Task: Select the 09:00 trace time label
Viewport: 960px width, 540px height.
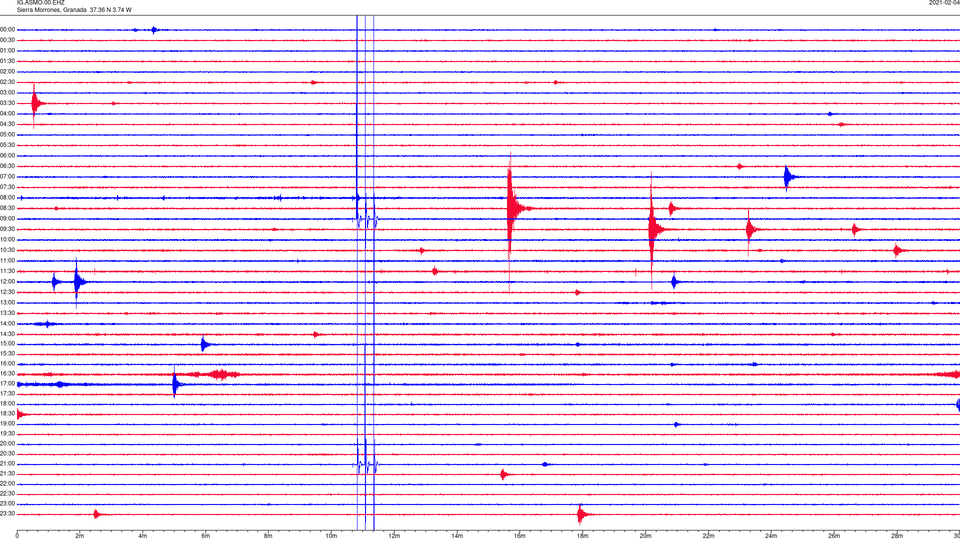Action: point(7,219)
